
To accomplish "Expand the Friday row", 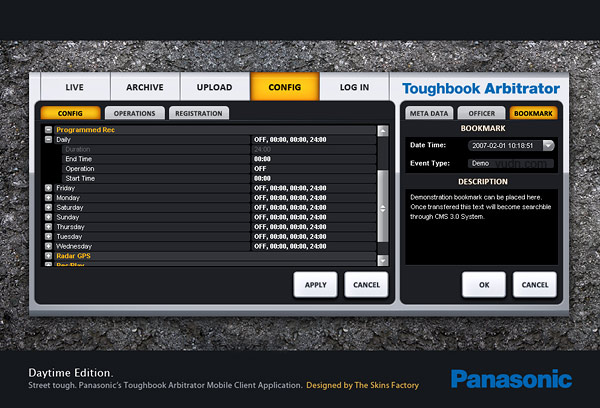I will click(x=48, y=188).
